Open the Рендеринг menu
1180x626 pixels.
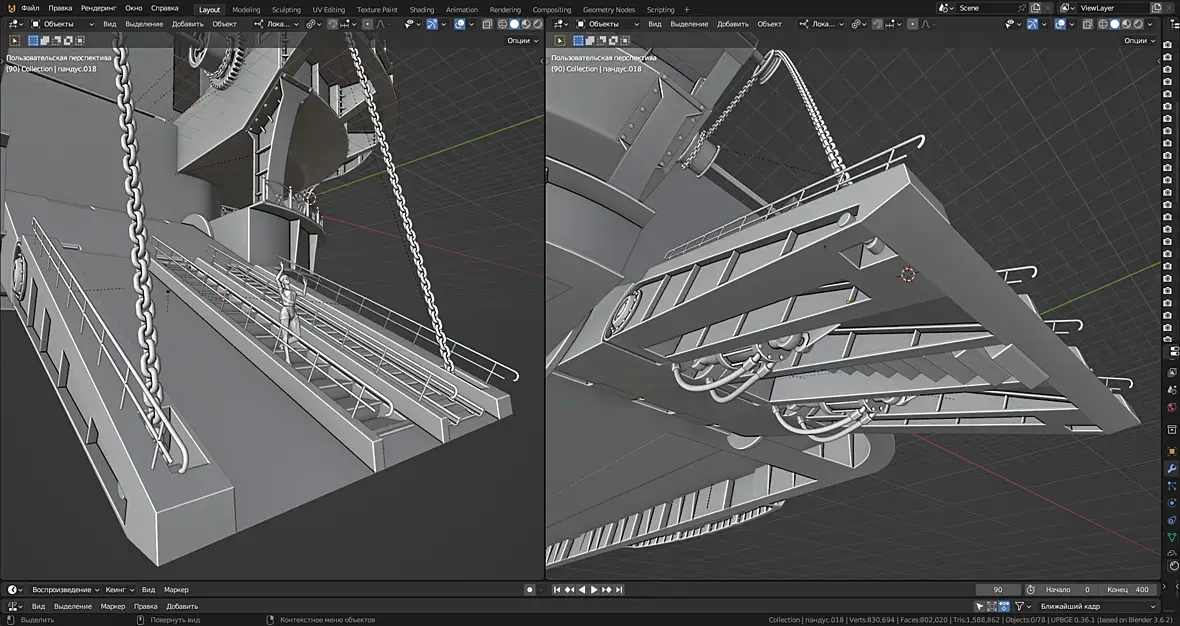[x=98, y=8]
